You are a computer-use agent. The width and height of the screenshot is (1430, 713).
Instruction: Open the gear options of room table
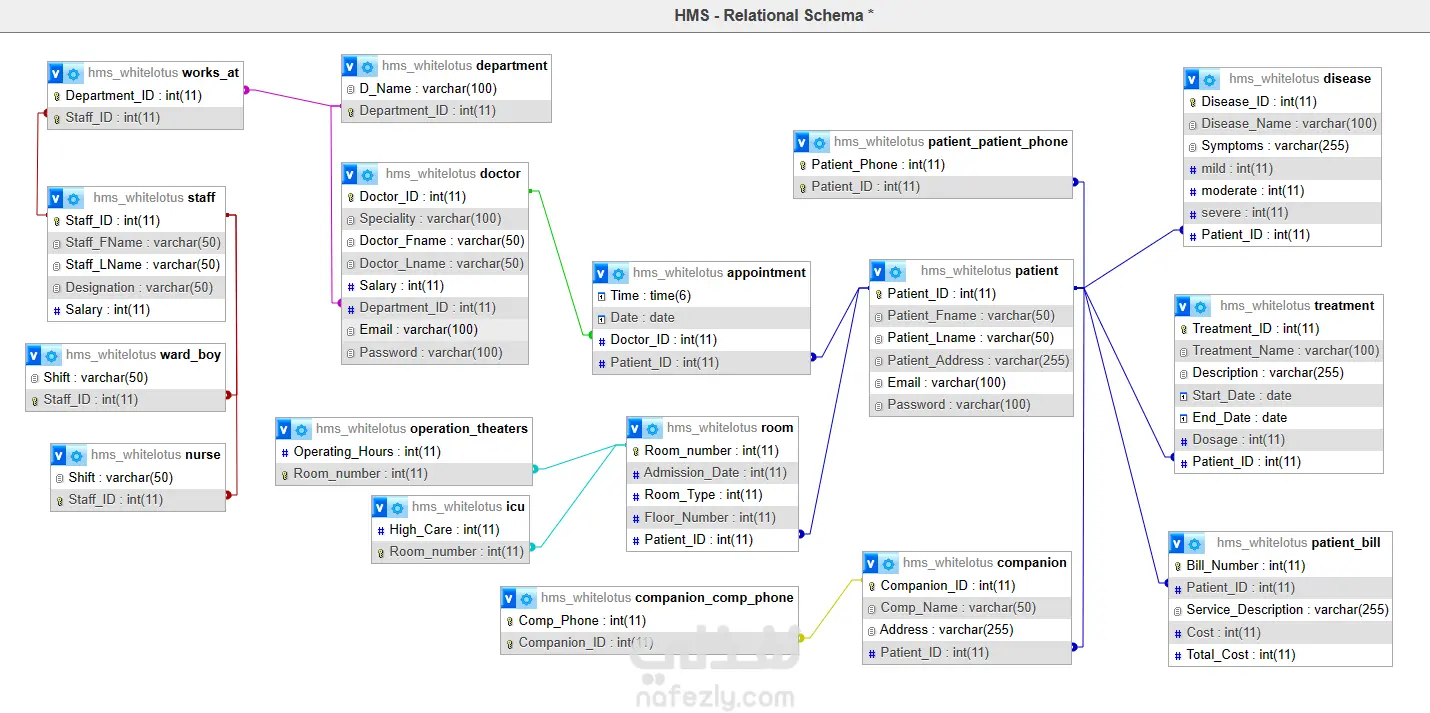(653, 428)
